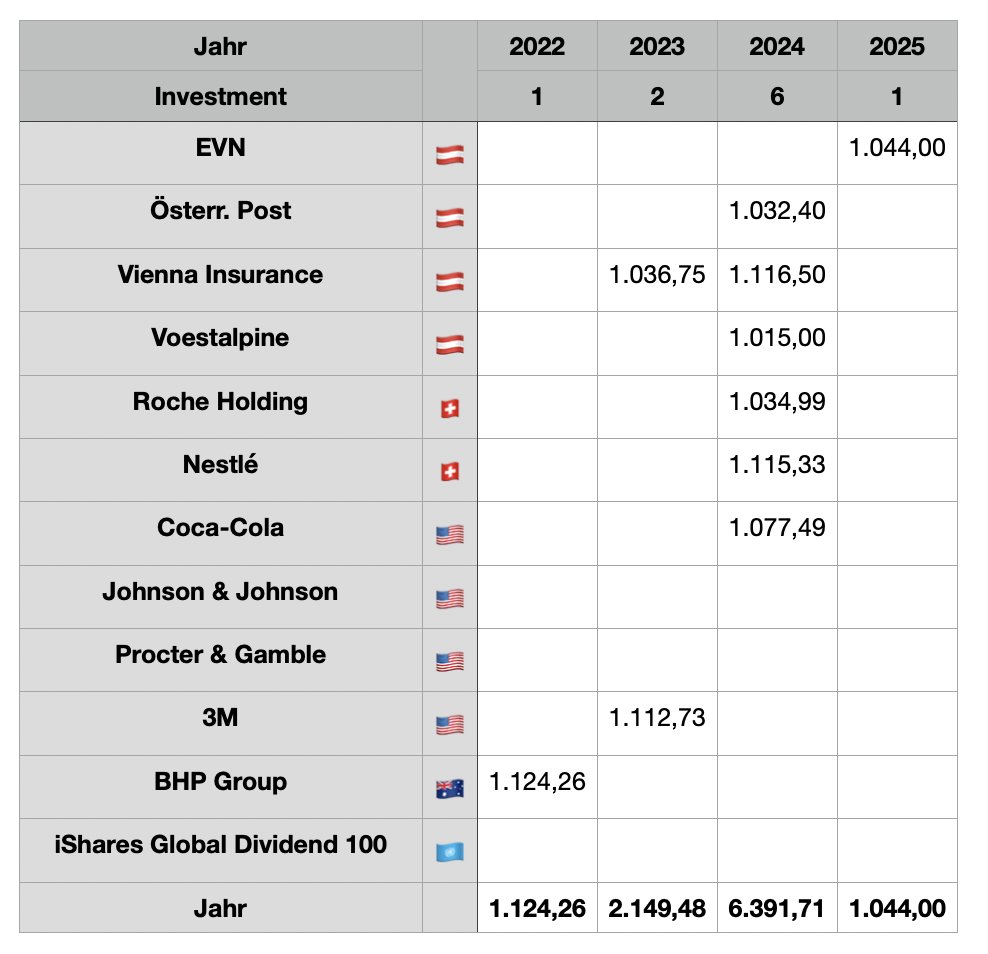The image size is (988, 954).
Task: Click the 3M cell showing 1.112,73
Action: pos(657,717)
